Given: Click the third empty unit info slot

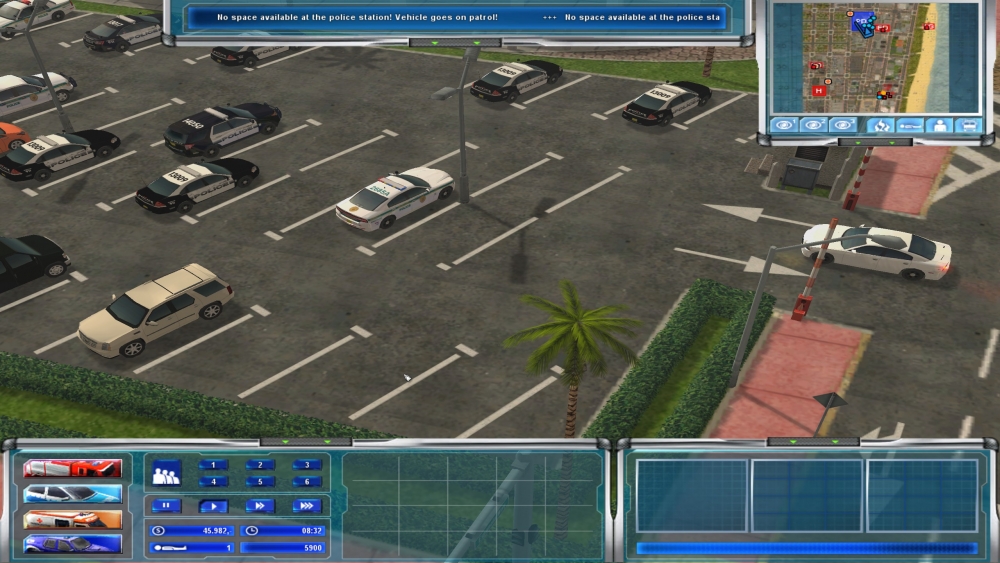Looking at the screenshot, I should pos(922,495).
